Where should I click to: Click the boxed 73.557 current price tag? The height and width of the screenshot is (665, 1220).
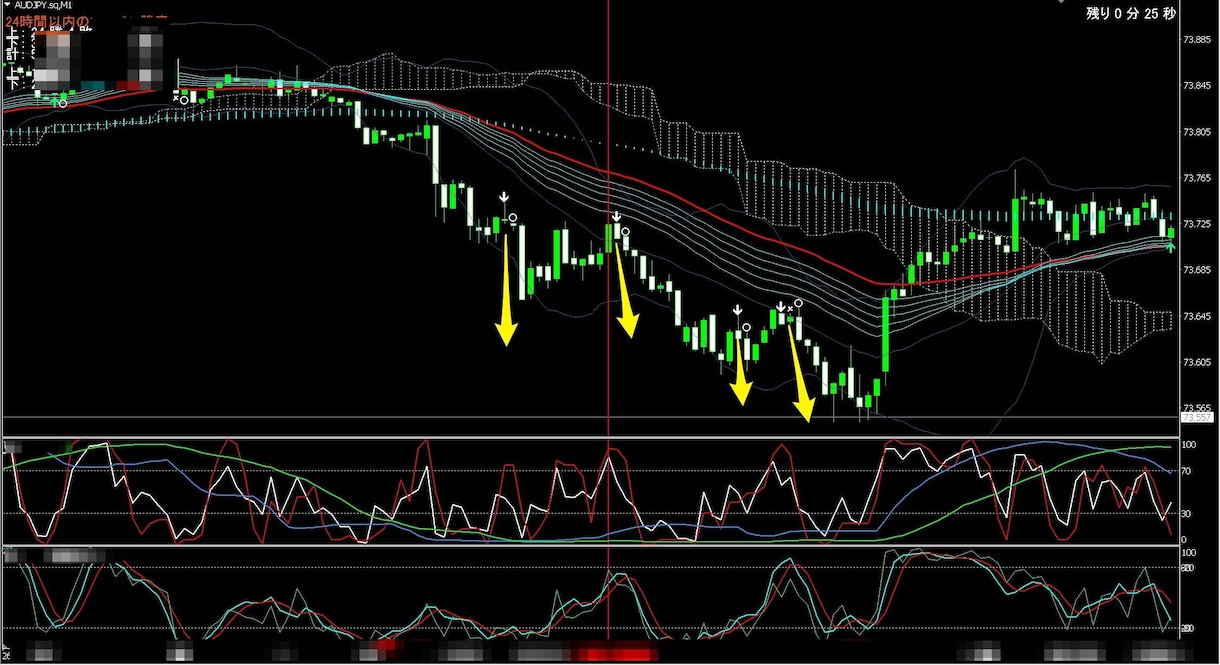coord(1196,417)
